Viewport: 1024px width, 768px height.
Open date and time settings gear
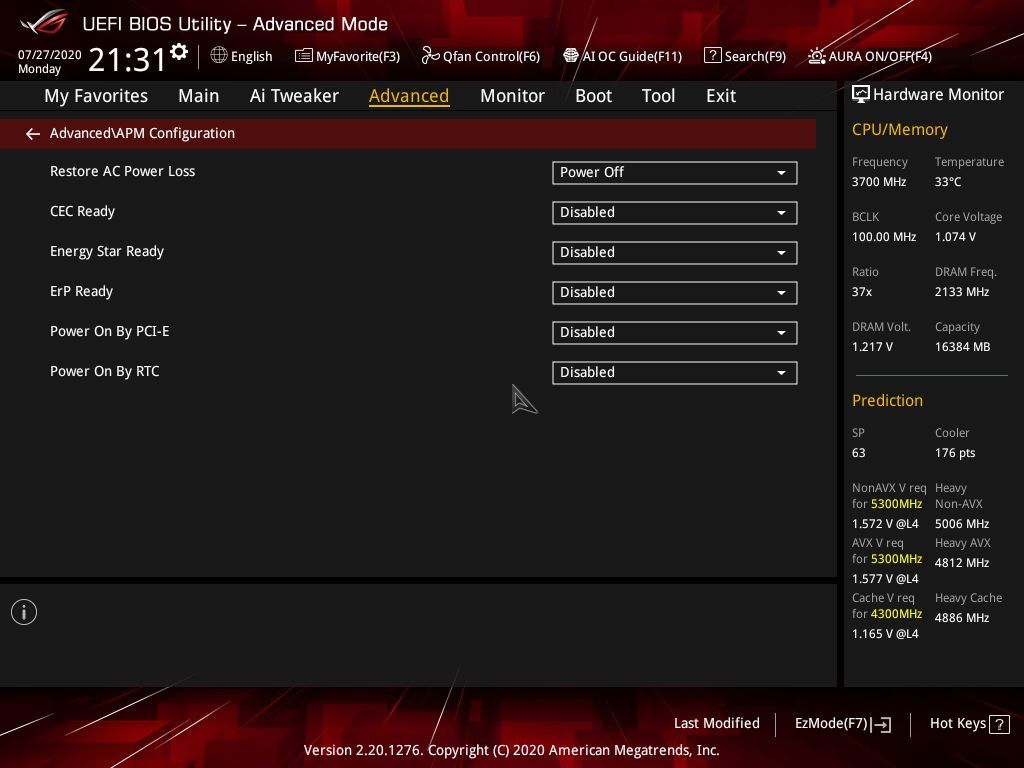coord(179,52)
